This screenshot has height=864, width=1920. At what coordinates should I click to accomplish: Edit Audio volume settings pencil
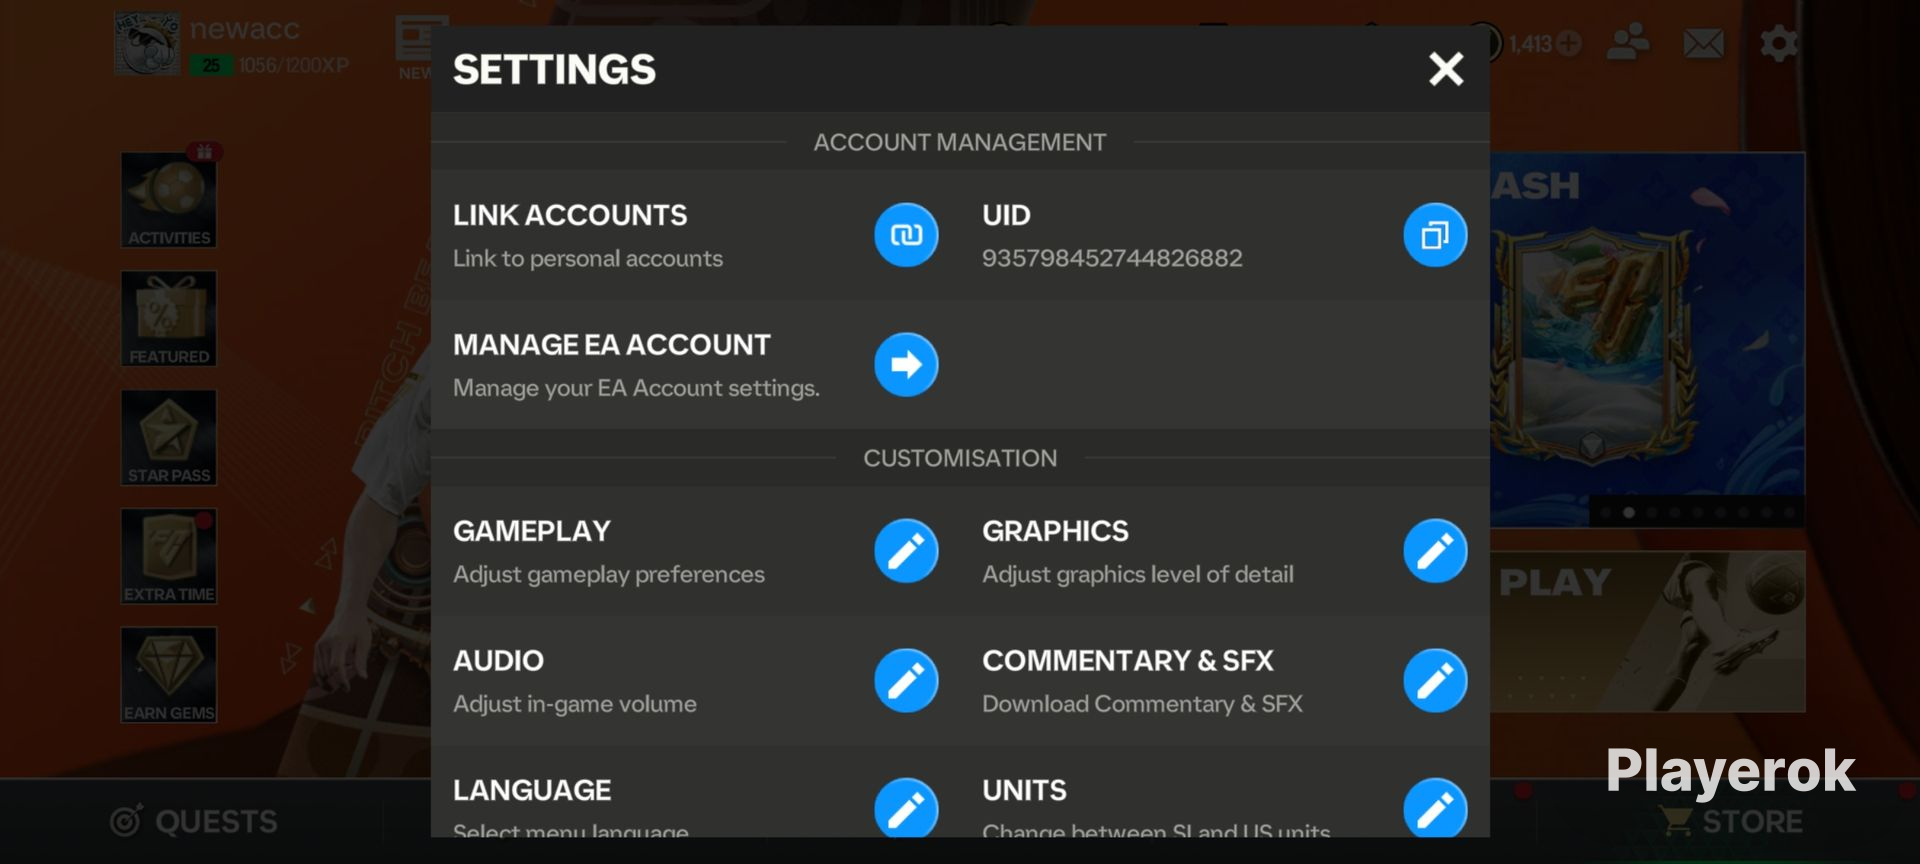tap(906, 680)
